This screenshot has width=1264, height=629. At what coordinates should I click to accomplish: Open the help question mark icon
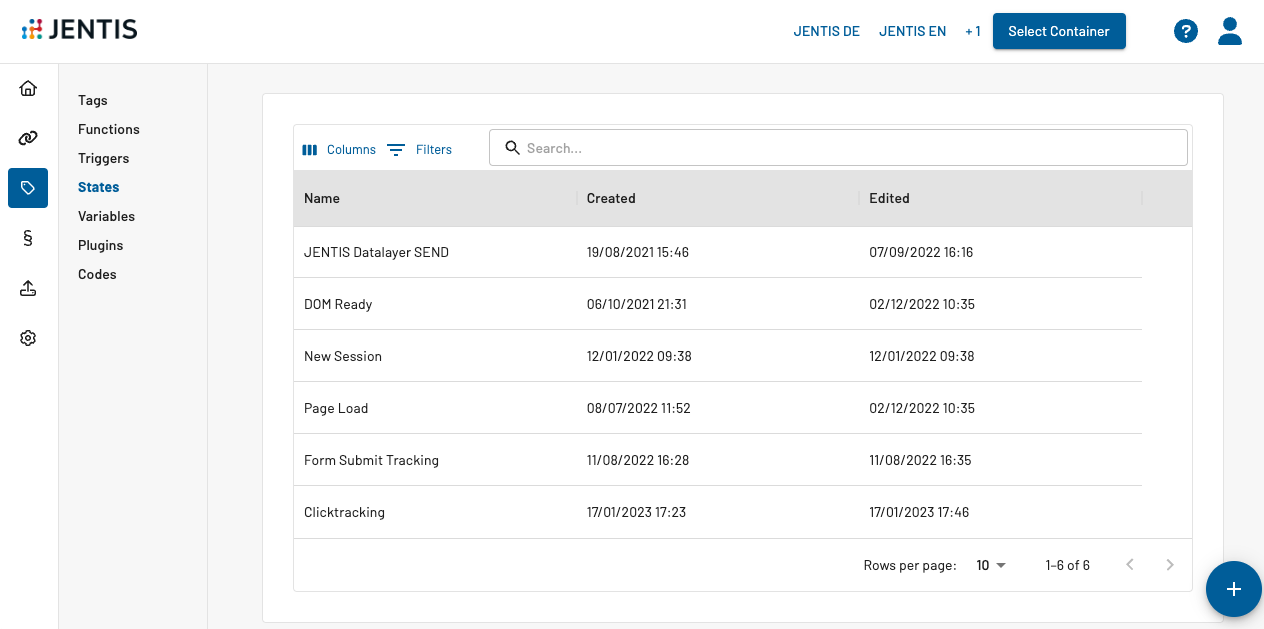coord(1186,31)
